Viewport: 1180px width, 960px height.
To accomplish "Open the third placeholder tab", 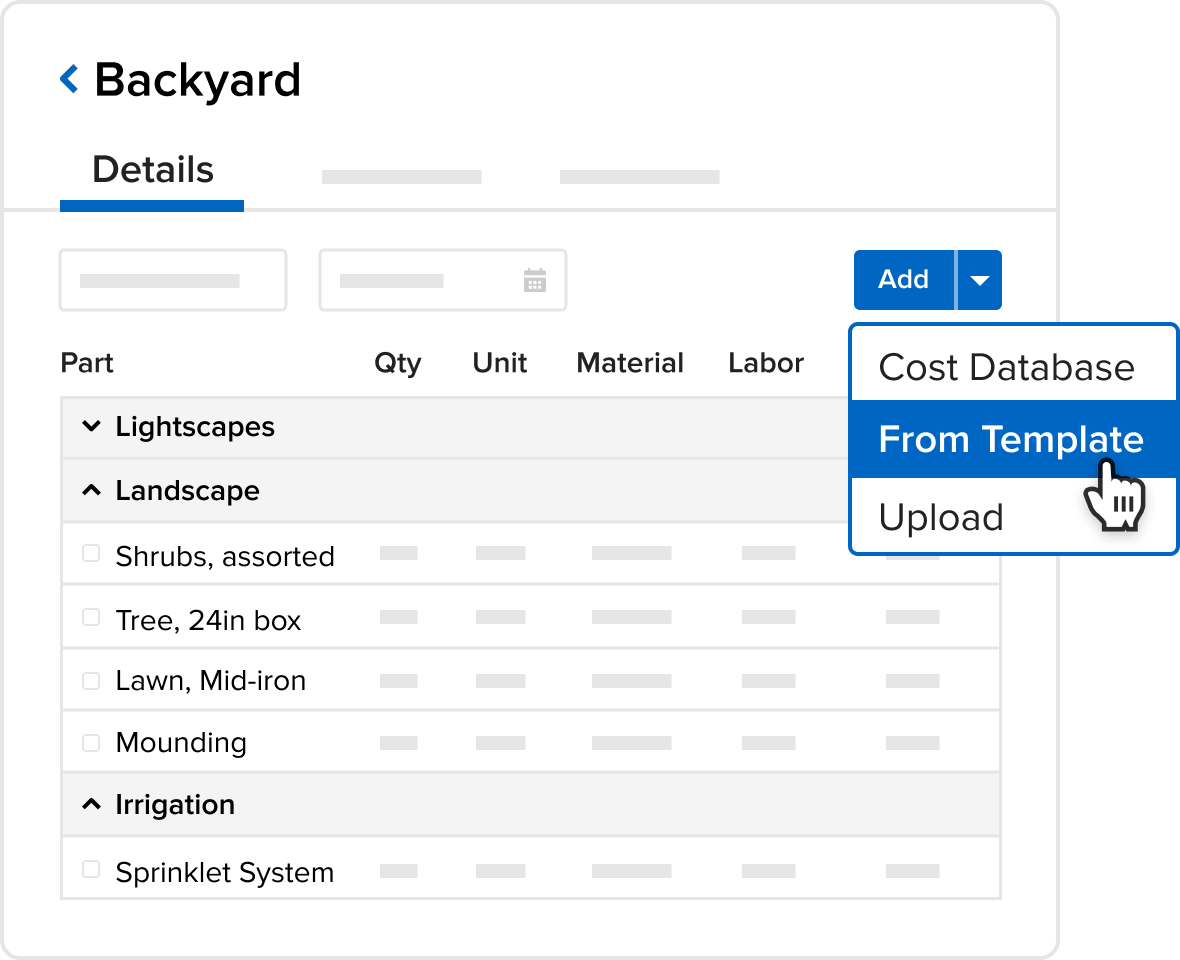I will [640, 177].
